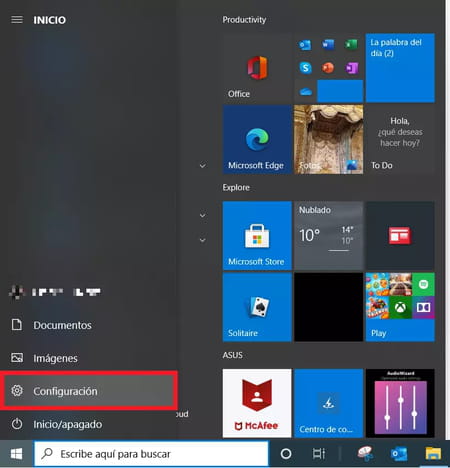
Task: Open the To Do tile
Action: pyautogui.click(x=400, y=139)
